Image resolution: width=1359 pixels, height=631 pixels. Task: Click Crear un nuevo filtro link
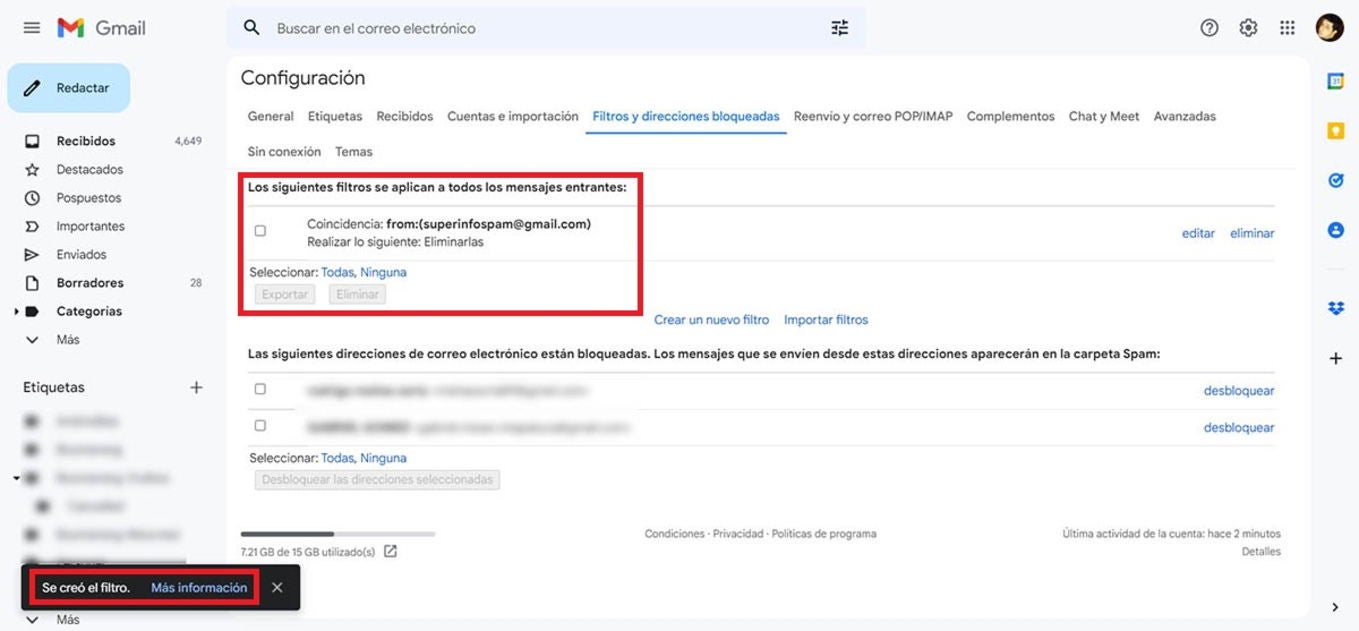(x=711, y=319)
